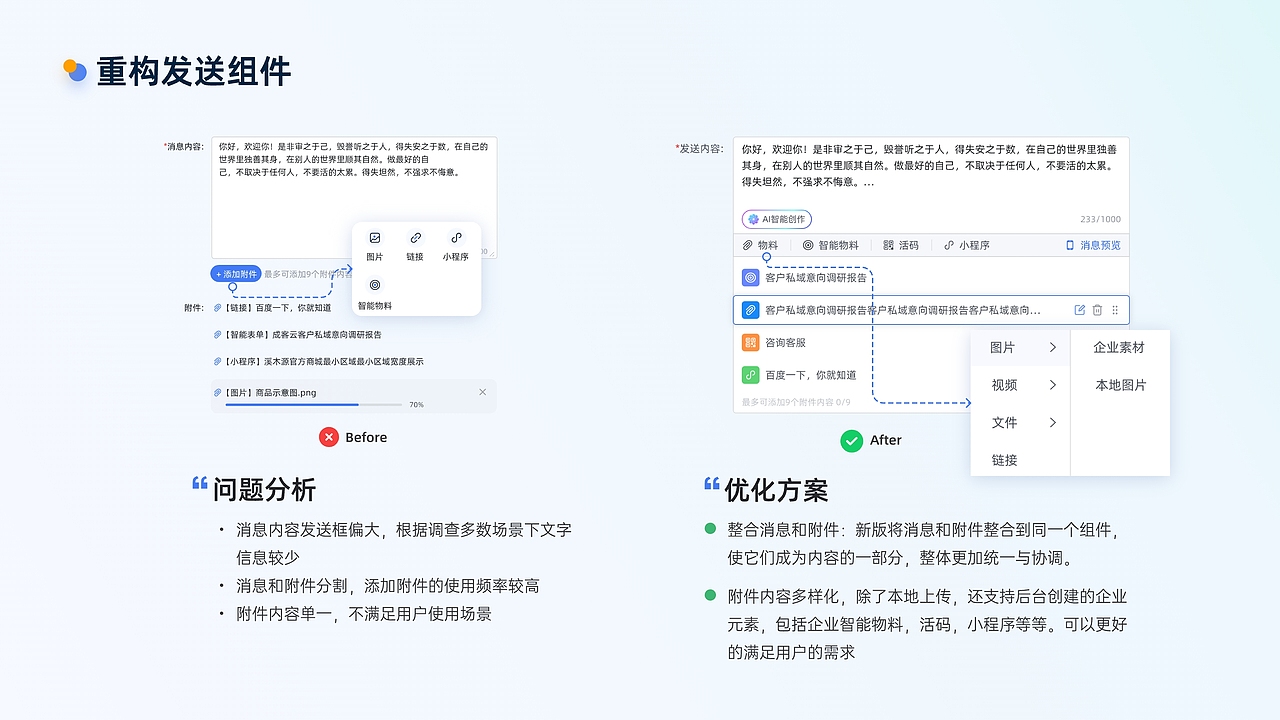Click paperclip icon beside 【智能表单】 attachment
The height and width of the screenshot is (720, 1280).
217,335
